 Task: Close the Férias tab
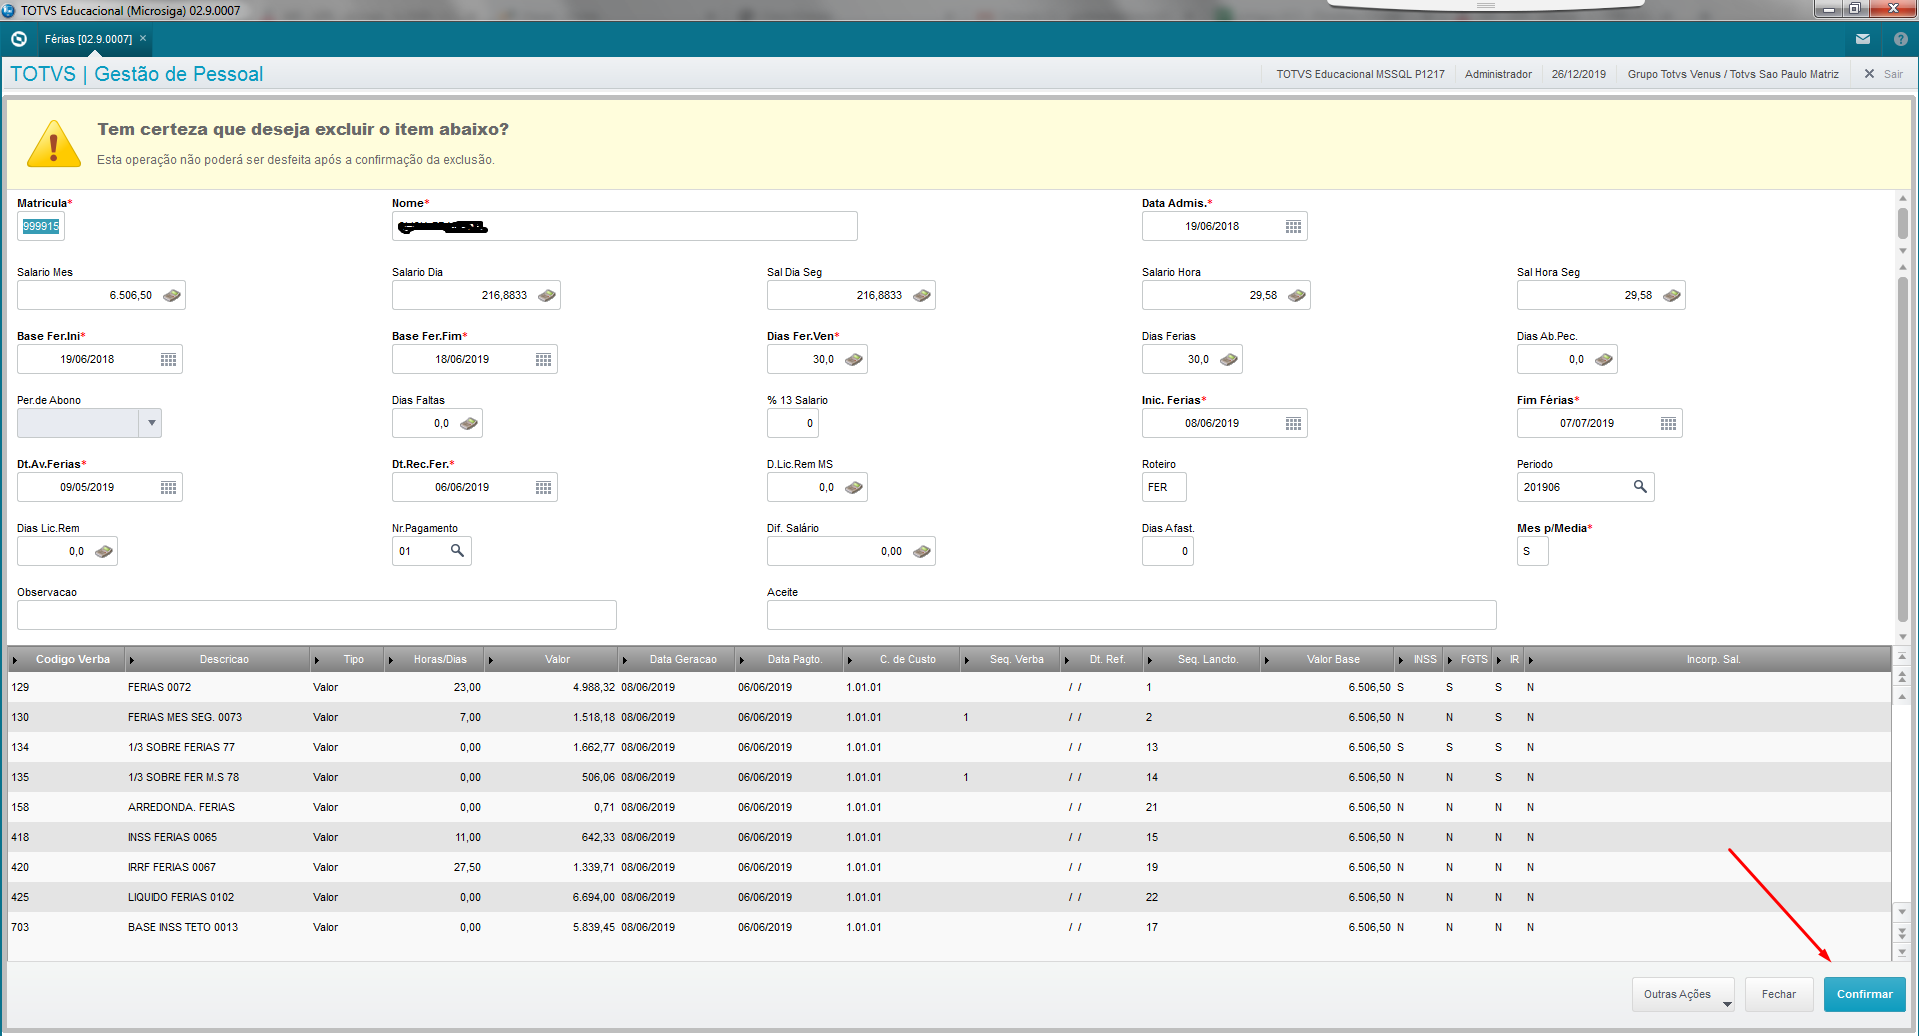(143, 39)
